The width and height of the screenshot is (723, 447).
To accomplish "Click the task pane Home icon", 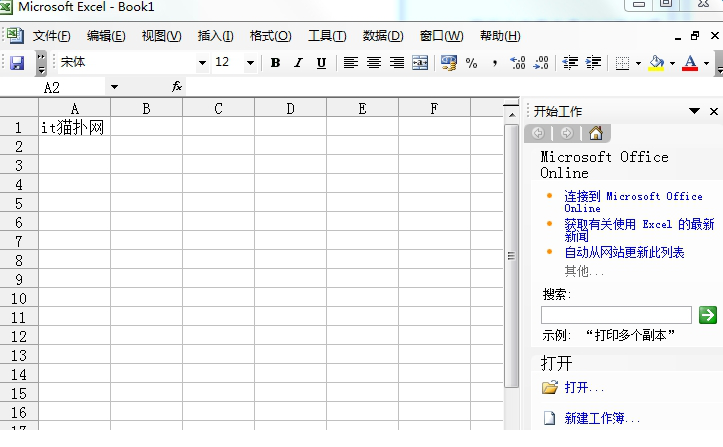I will click(x=596, y=133).
